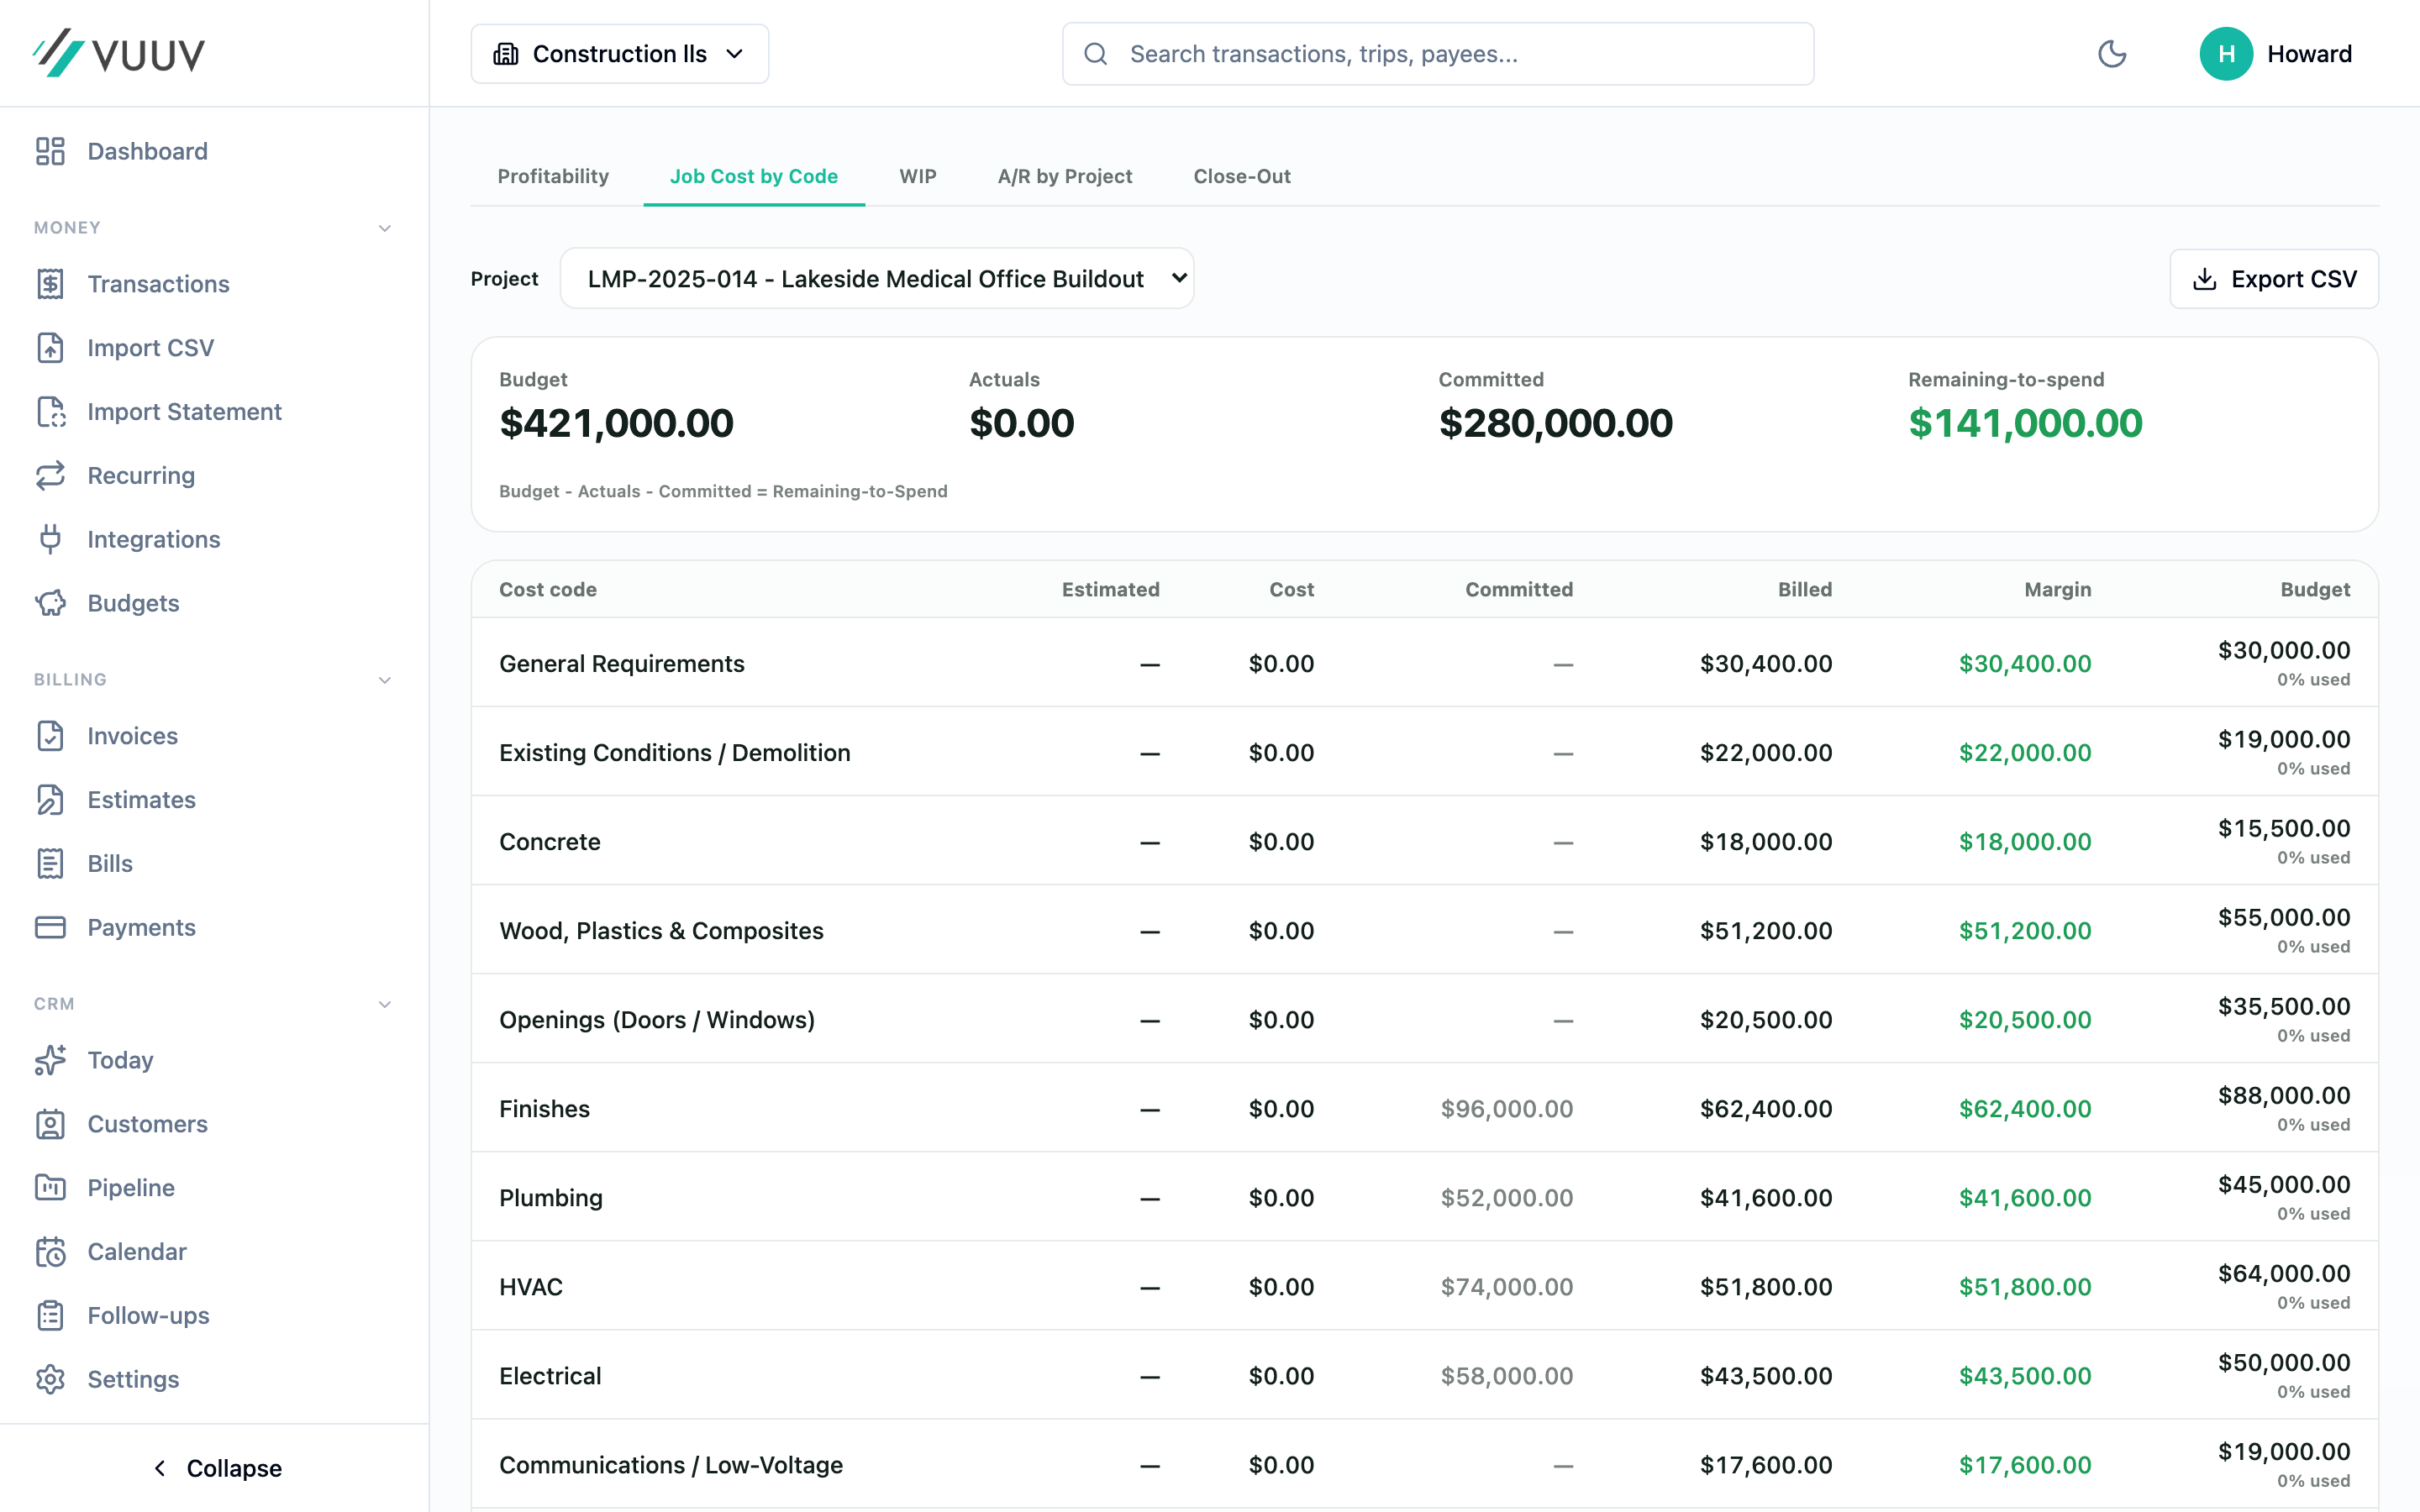Collapse the MONEY section chevron
2420x1512 pixels.
(x=385, y=228)
